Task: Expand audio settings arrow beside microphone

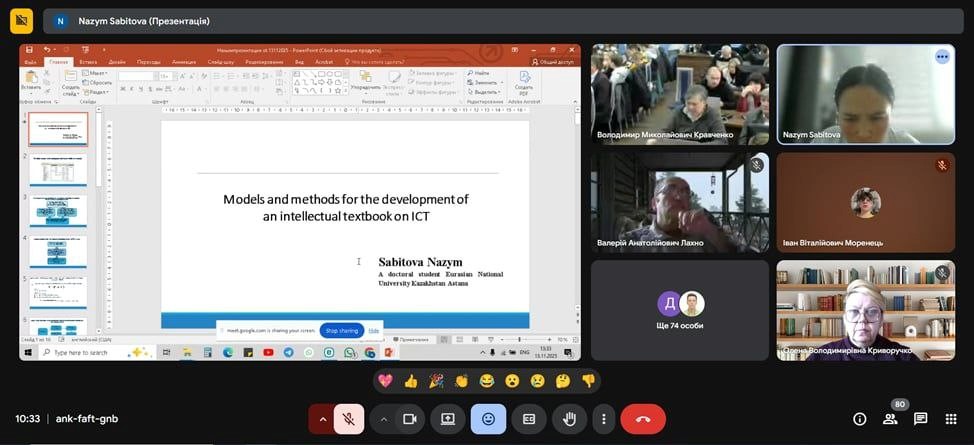Action: pyautogui.click(x=322, y=419)
